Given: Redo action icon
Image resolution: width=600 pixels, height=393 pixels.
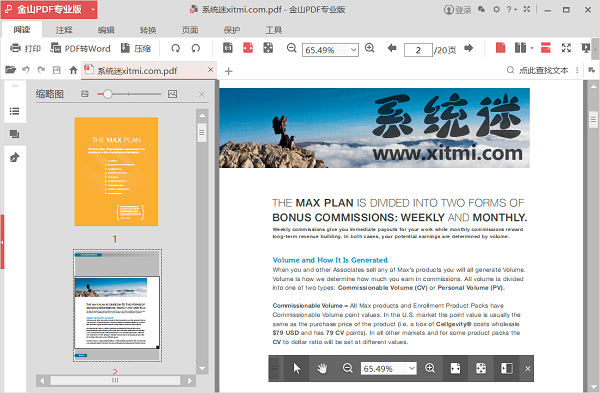Looking at the screenshot, I should [41, 70].
